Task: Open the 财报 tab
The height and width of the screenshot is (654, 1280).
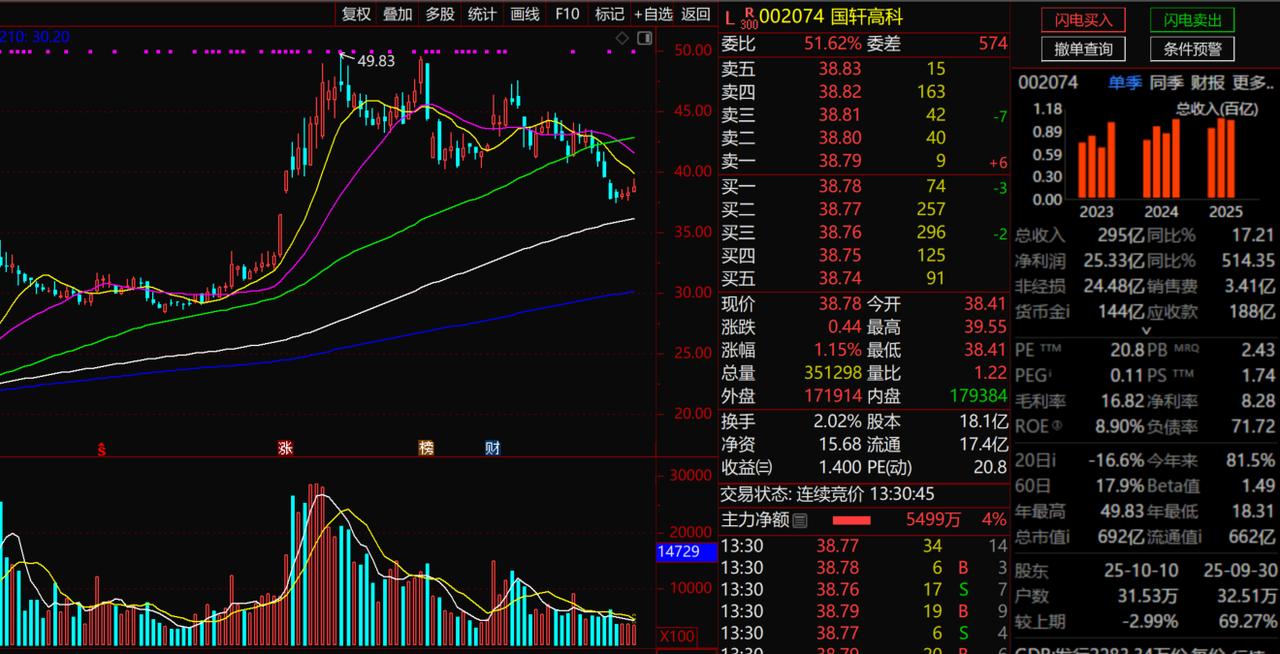Action: [x=1208, y=82]
